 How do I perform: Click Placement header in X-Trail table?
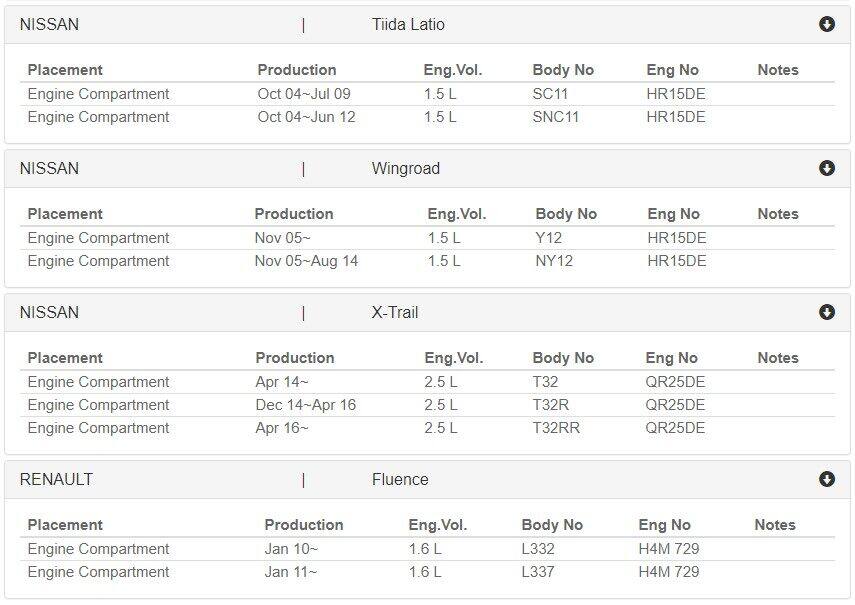tap(65, 358)
